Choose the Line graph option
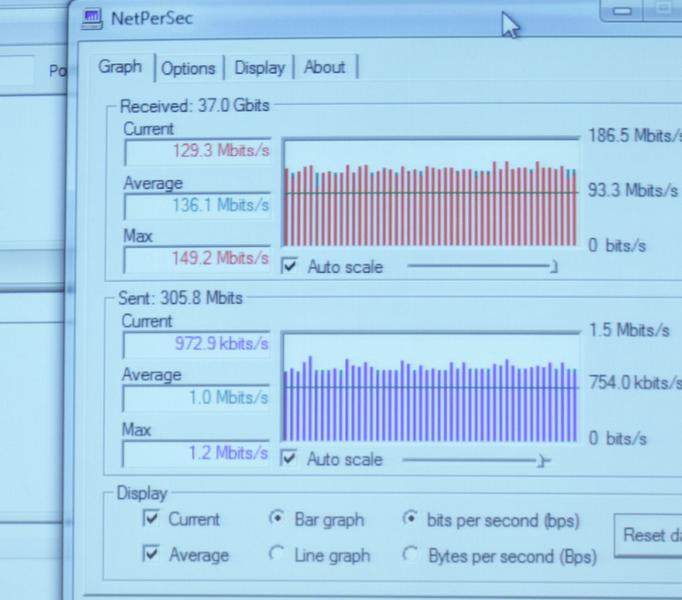The height and width of the screenshot is (600, 682). point(277,555)
